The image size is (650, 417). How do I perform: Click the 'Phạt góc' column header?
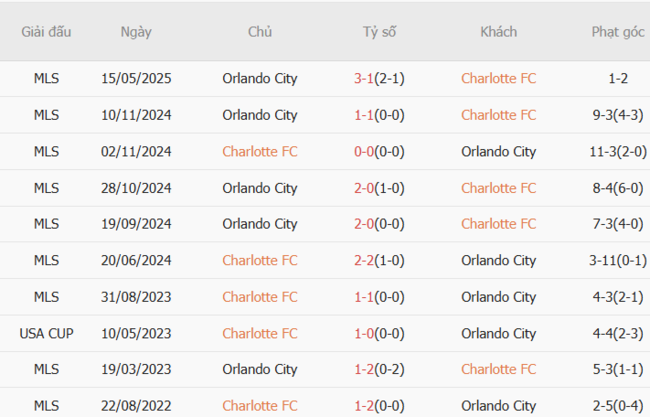[618, 32]
